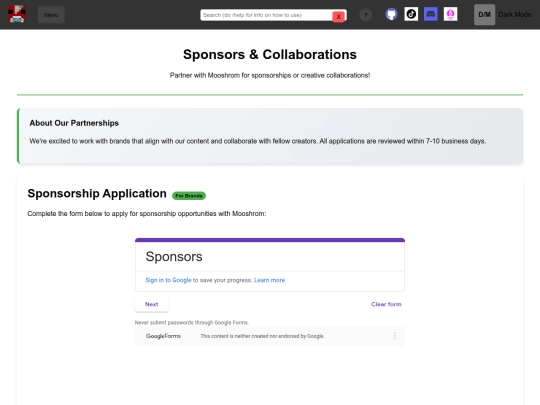Screen dimensions: 540x405
Task: Open the TikTok icon link
Action: (411, 14)
